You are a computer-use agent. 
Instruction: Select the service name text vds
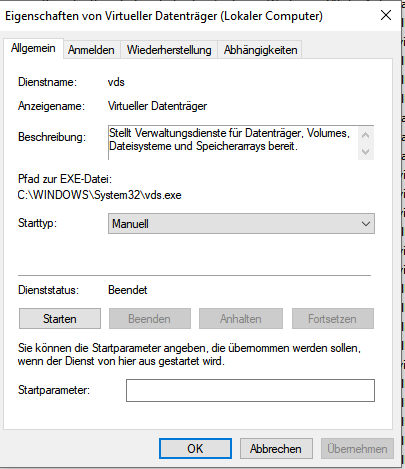point(116,82)
